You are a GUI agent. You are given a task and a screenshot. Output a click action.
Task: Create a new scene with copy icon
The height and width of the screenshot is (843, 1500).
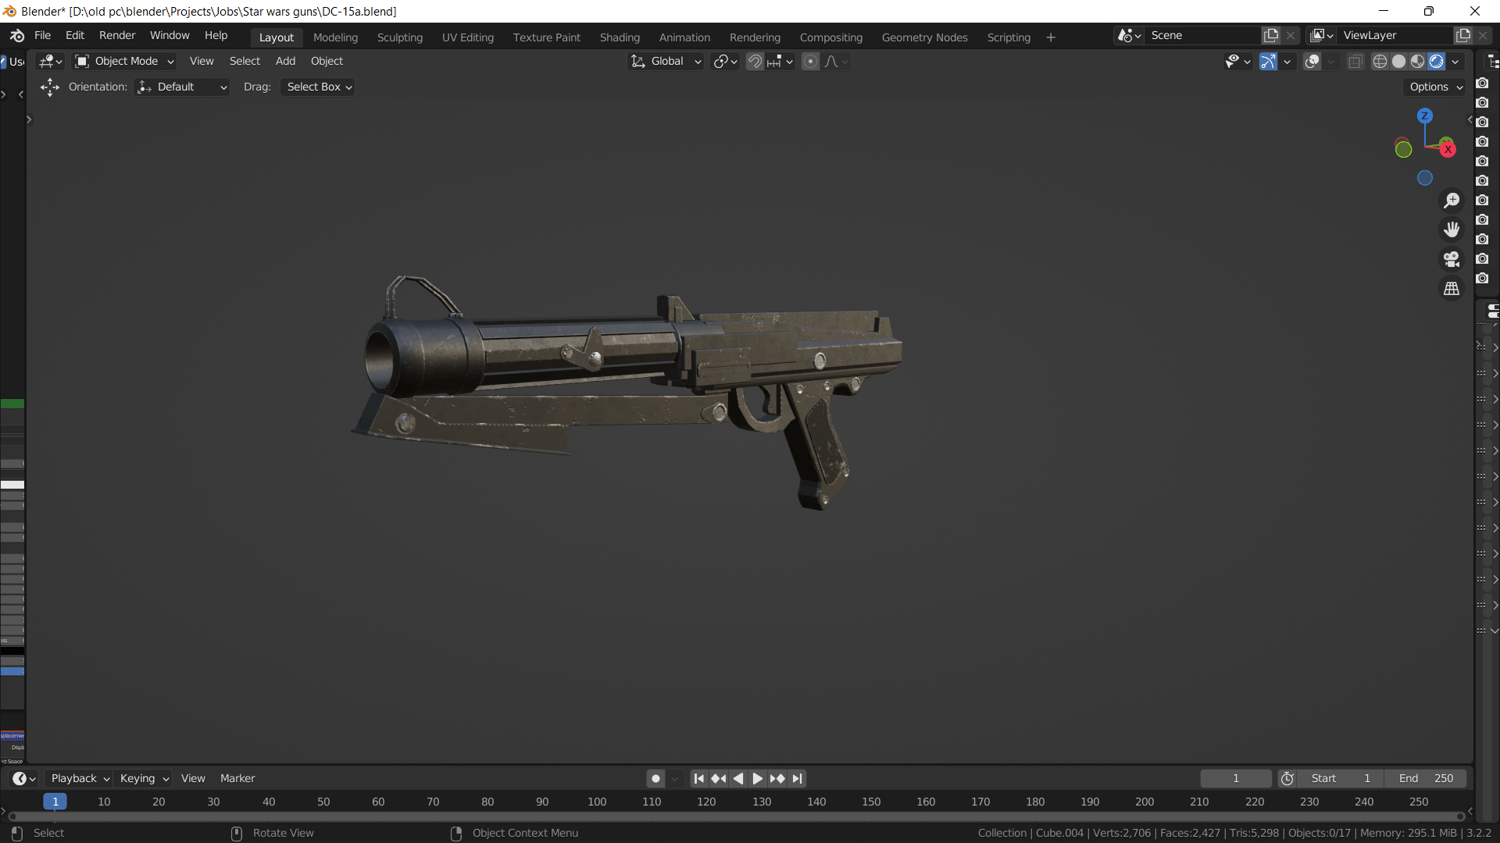1271,35
